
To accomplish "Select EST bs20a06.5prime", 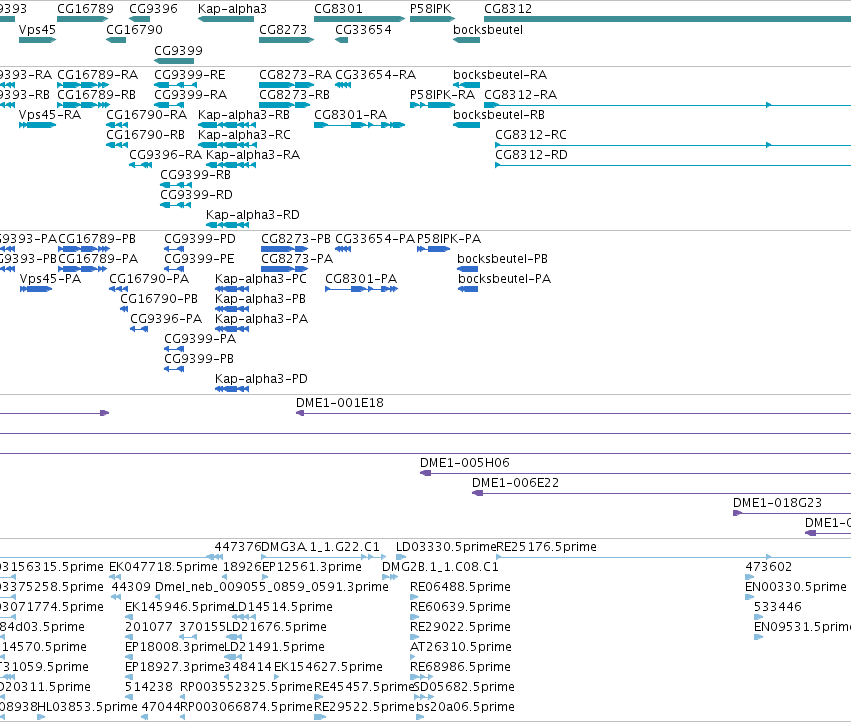I will click(466, 707).
